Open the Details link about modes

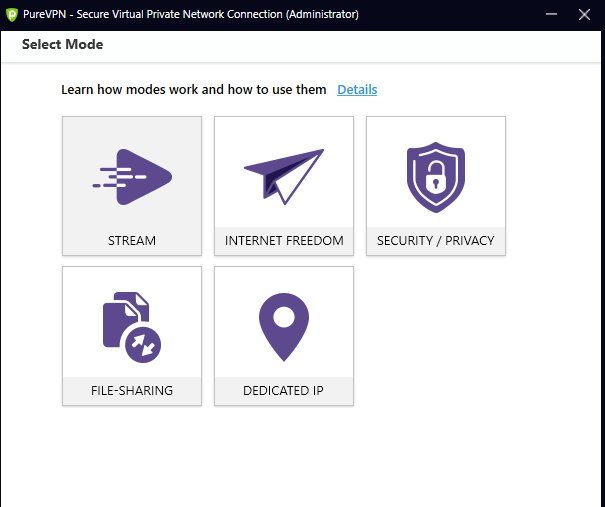357,90
